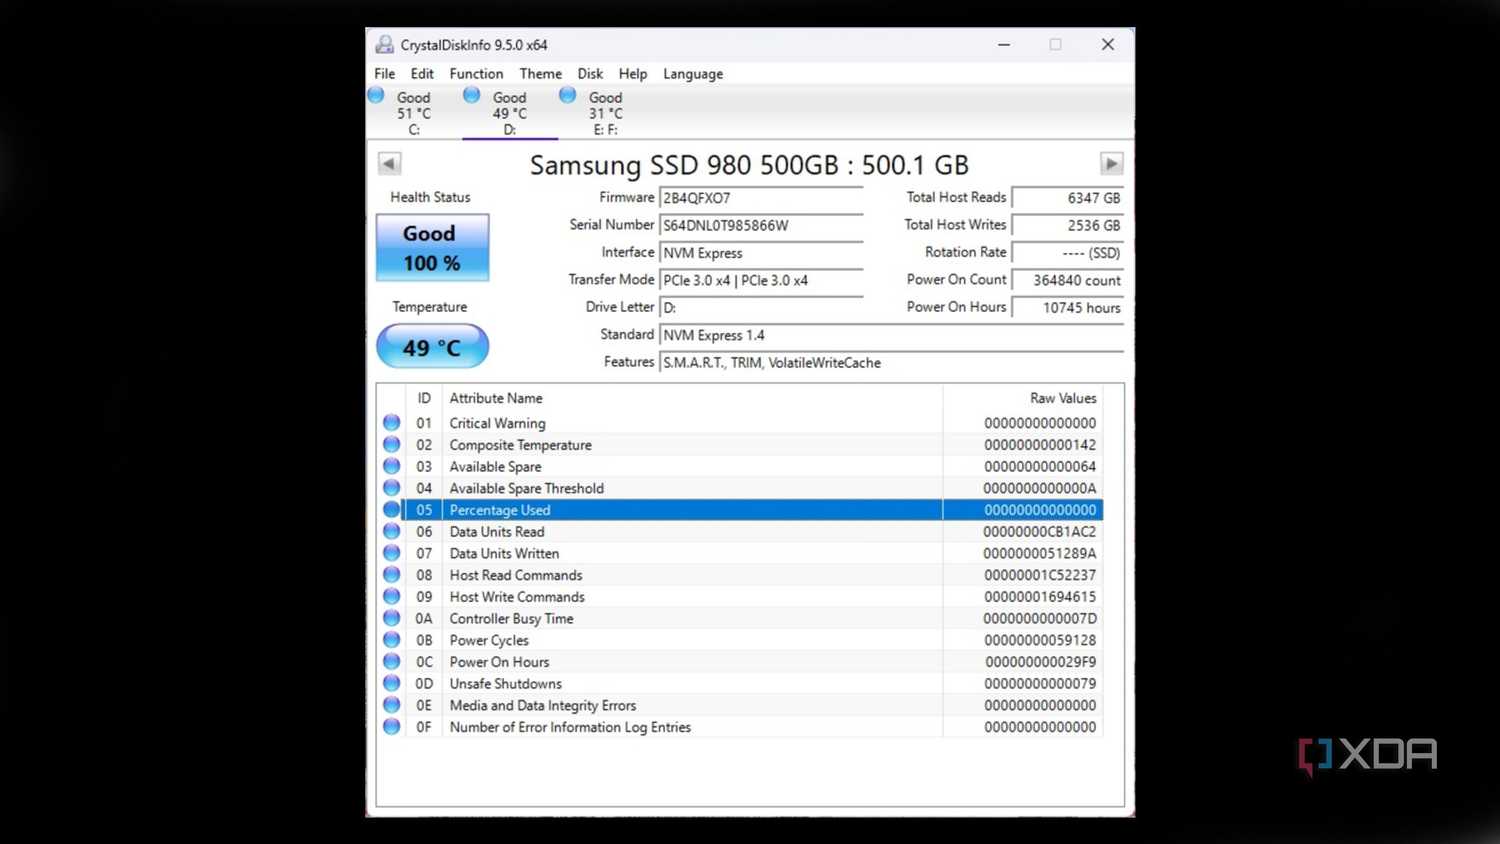
Task: Click status orb for Power Cycles row
Action: point(391,640)
